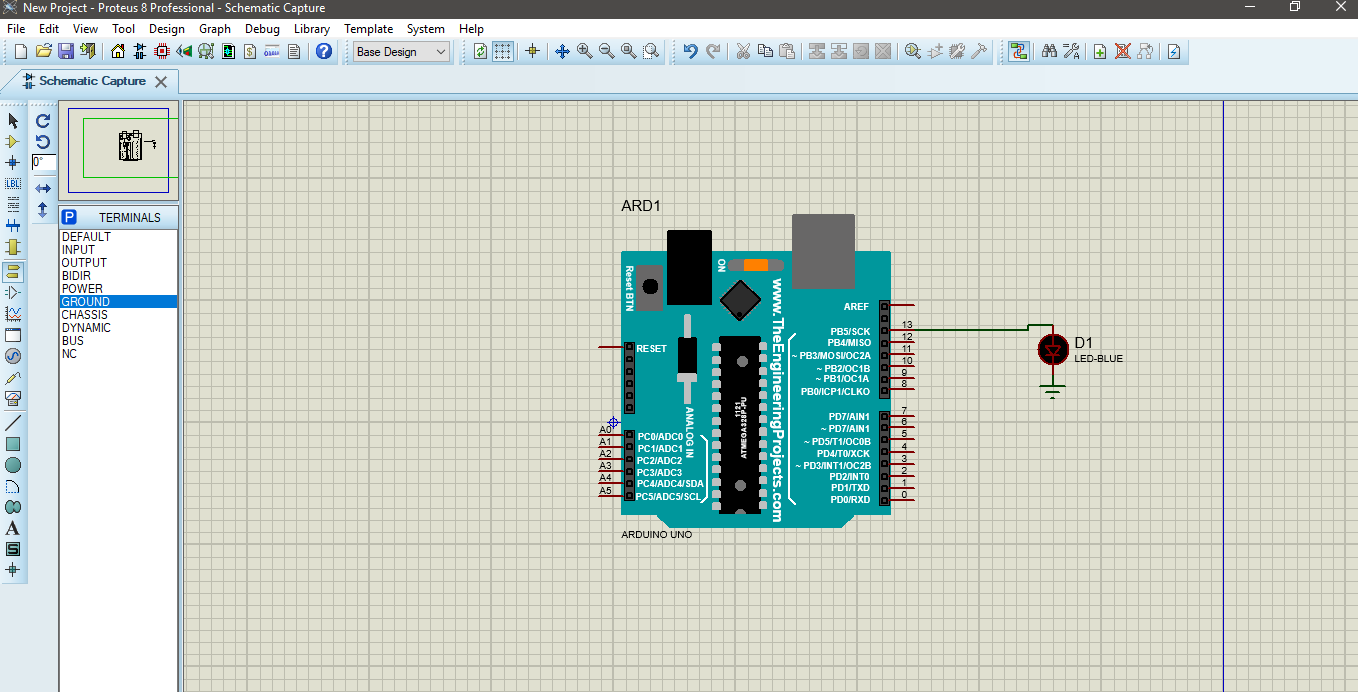The height and width of the screenshot is (692, 1358).
Task: Click the Y-Mirror vertical flip icon
Action: tap(43, 210)
